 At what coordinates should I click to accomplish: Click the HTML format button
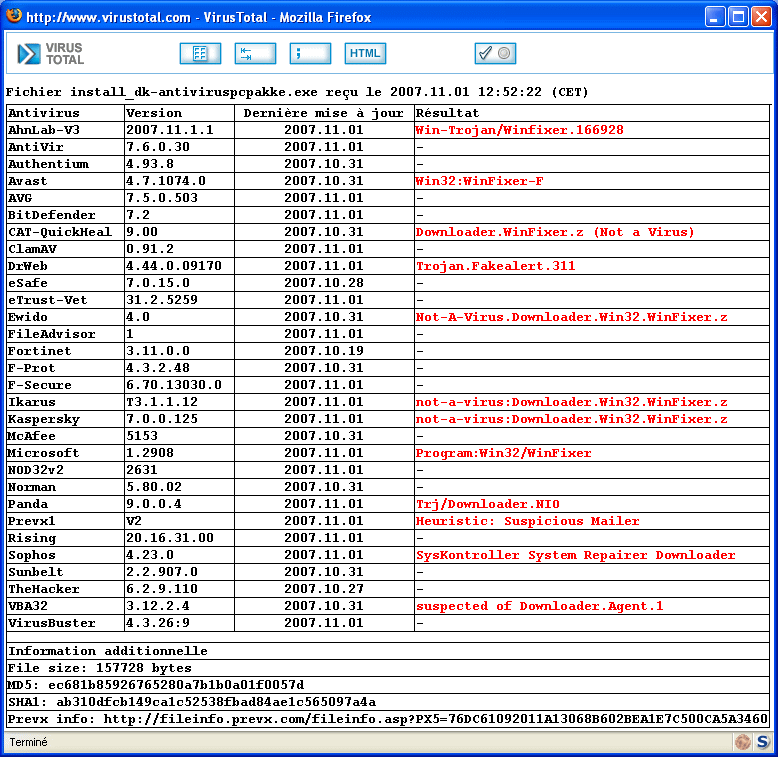365,54
